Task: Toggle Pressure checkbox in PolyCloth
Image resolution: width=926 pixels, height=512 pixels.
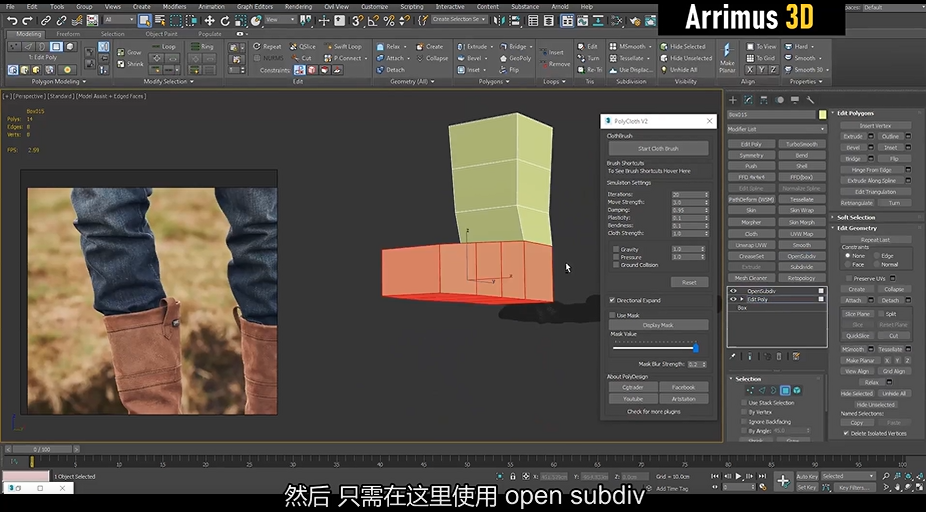Action: coord(616,257)
